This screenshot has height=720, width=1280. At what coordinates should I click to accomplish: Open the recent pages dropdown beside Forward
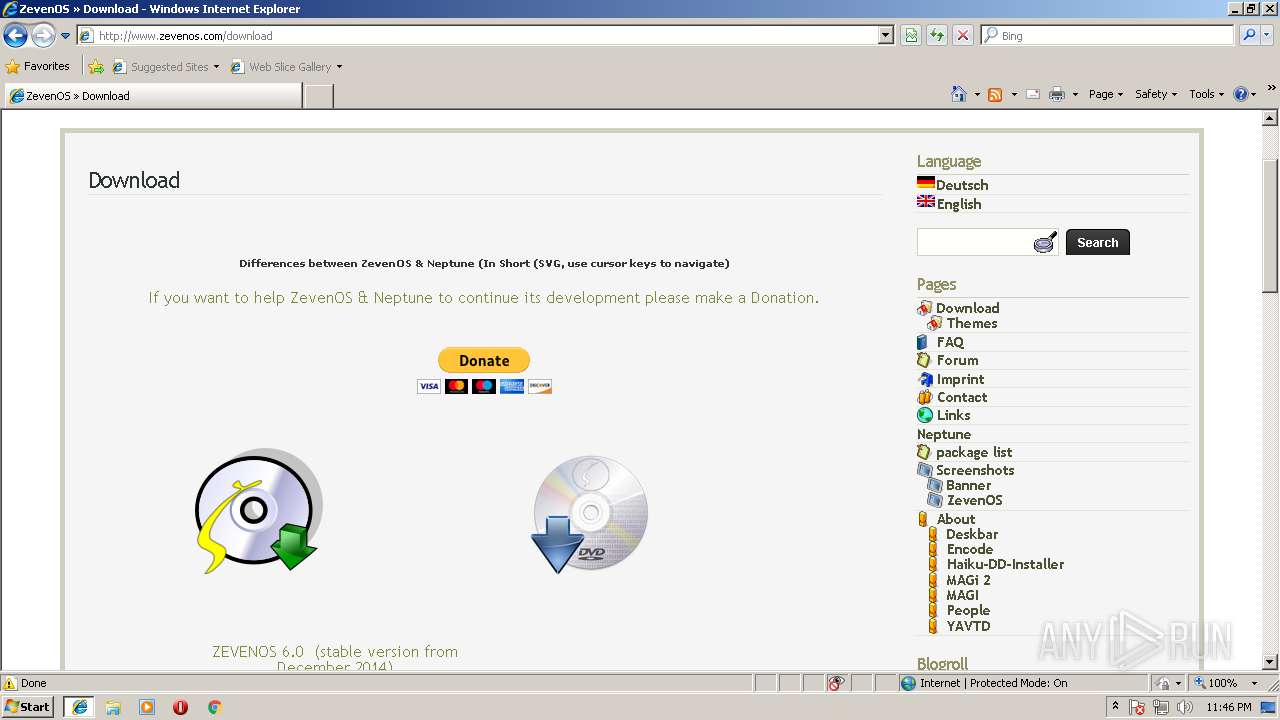pyautogui.click(x=65, y=36)
